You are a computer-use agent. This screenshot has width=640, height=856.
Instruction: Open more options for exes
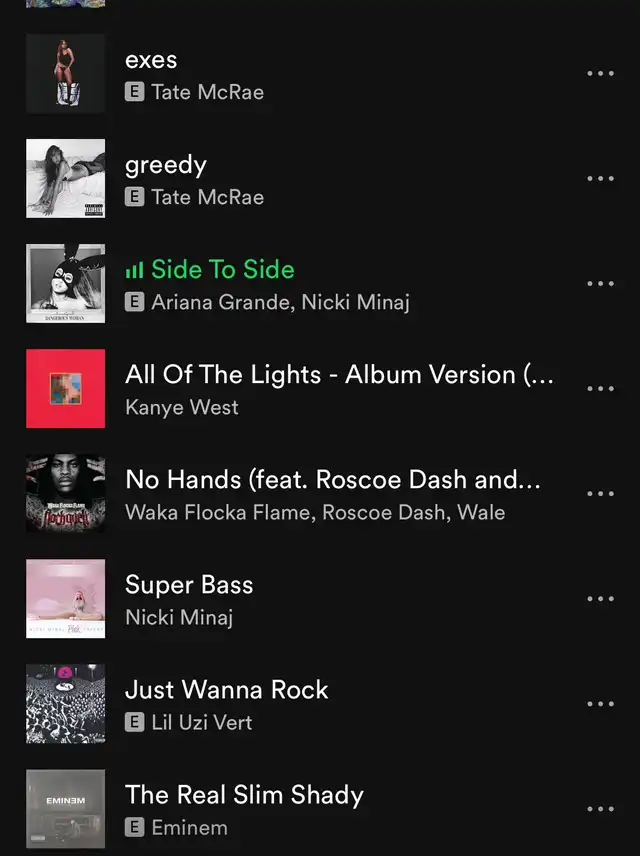click(600, 73)
